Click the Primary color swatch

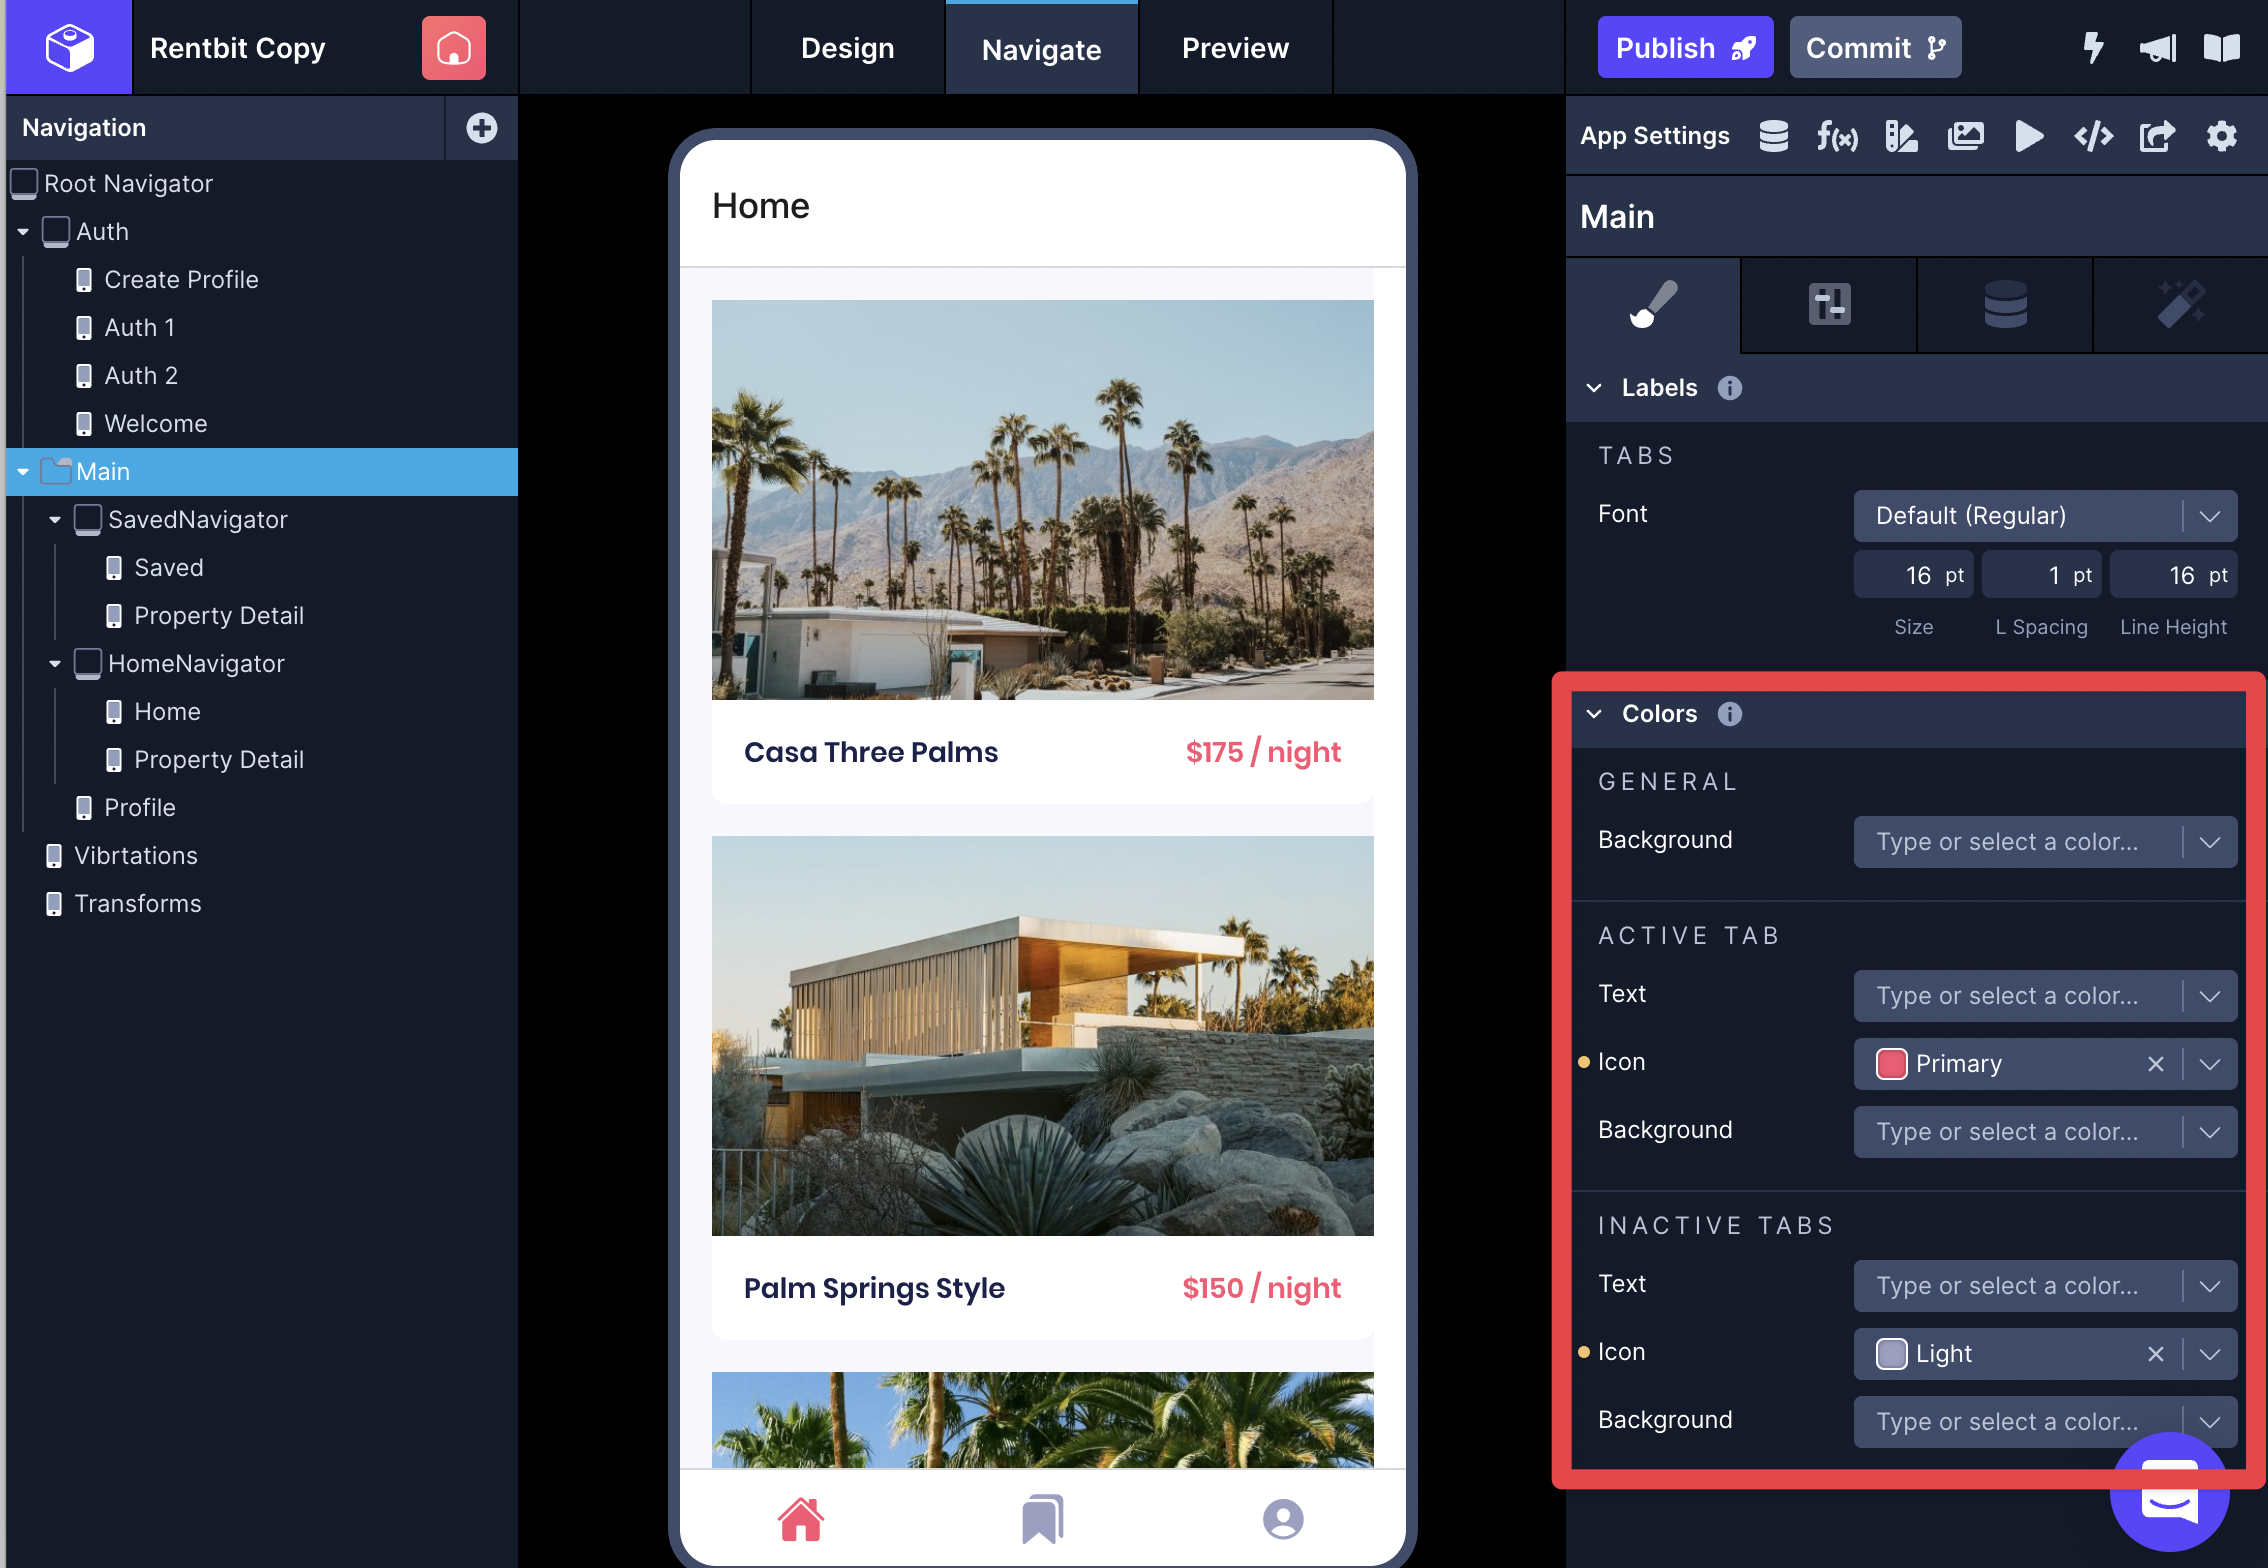tap(1891, 1064)
